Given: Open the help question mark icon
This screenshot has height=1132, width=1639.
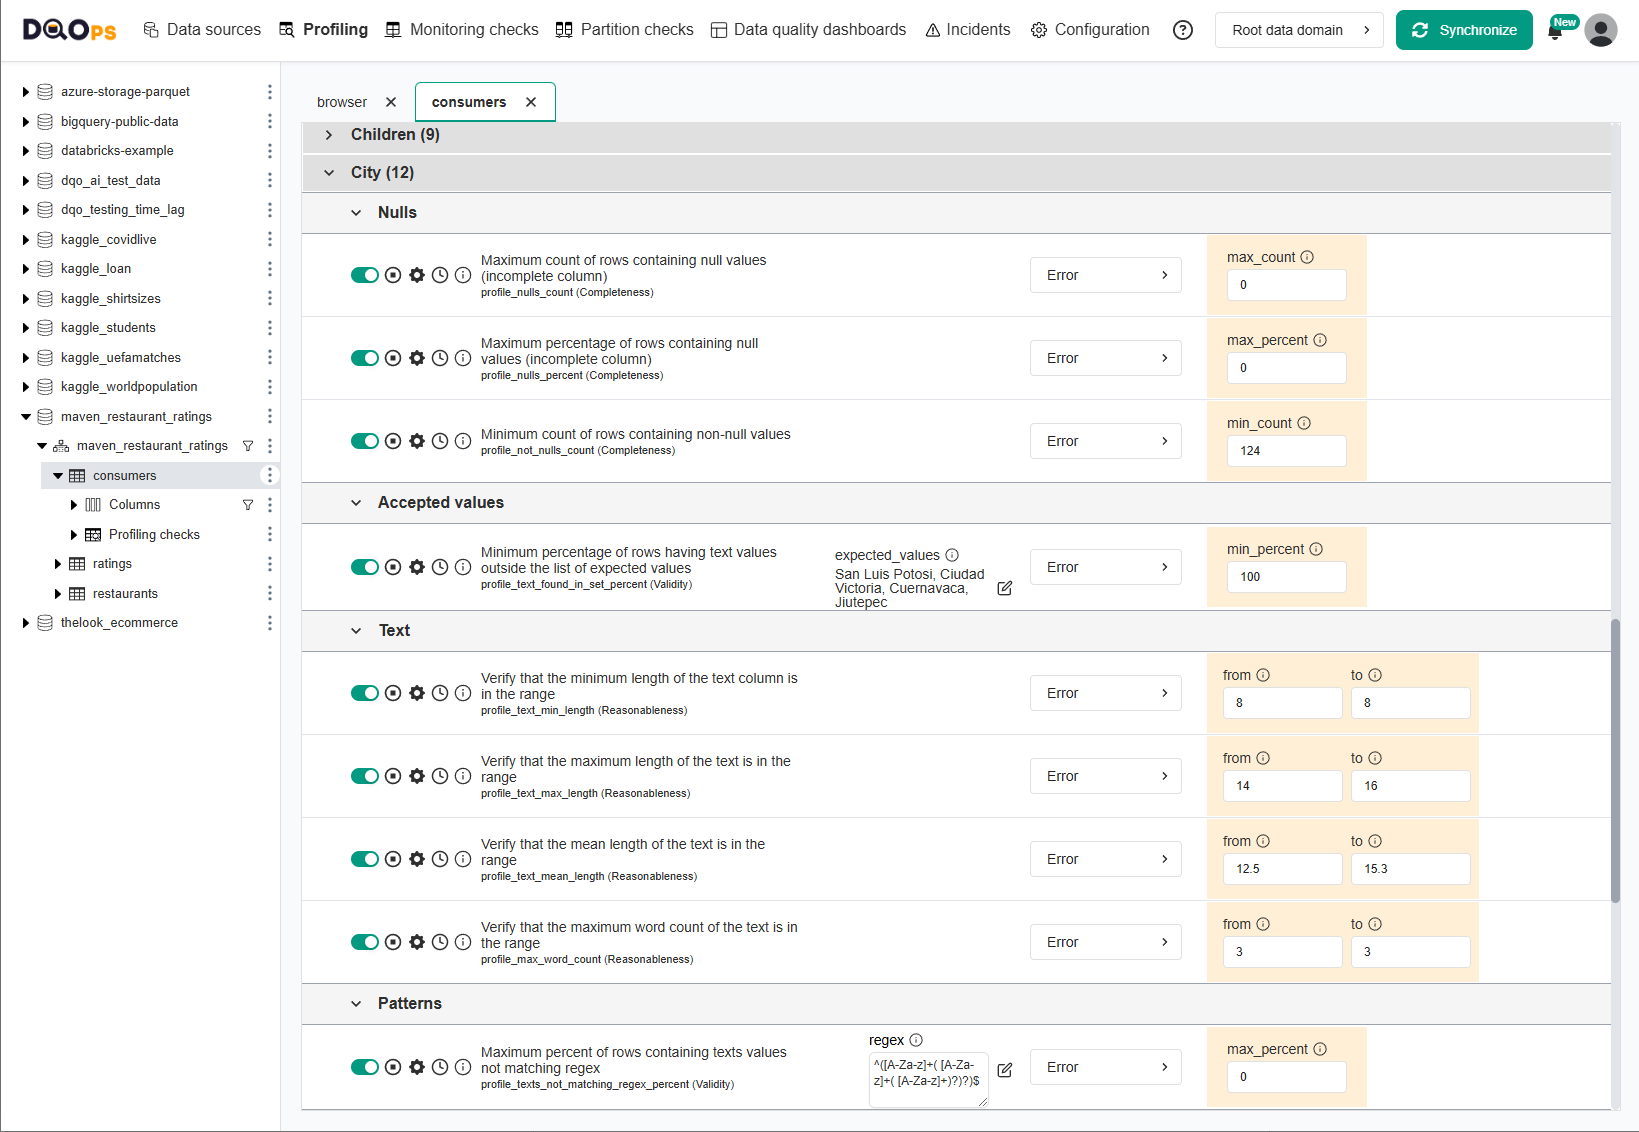Looking at the screenshot, I should [1183, 30].
